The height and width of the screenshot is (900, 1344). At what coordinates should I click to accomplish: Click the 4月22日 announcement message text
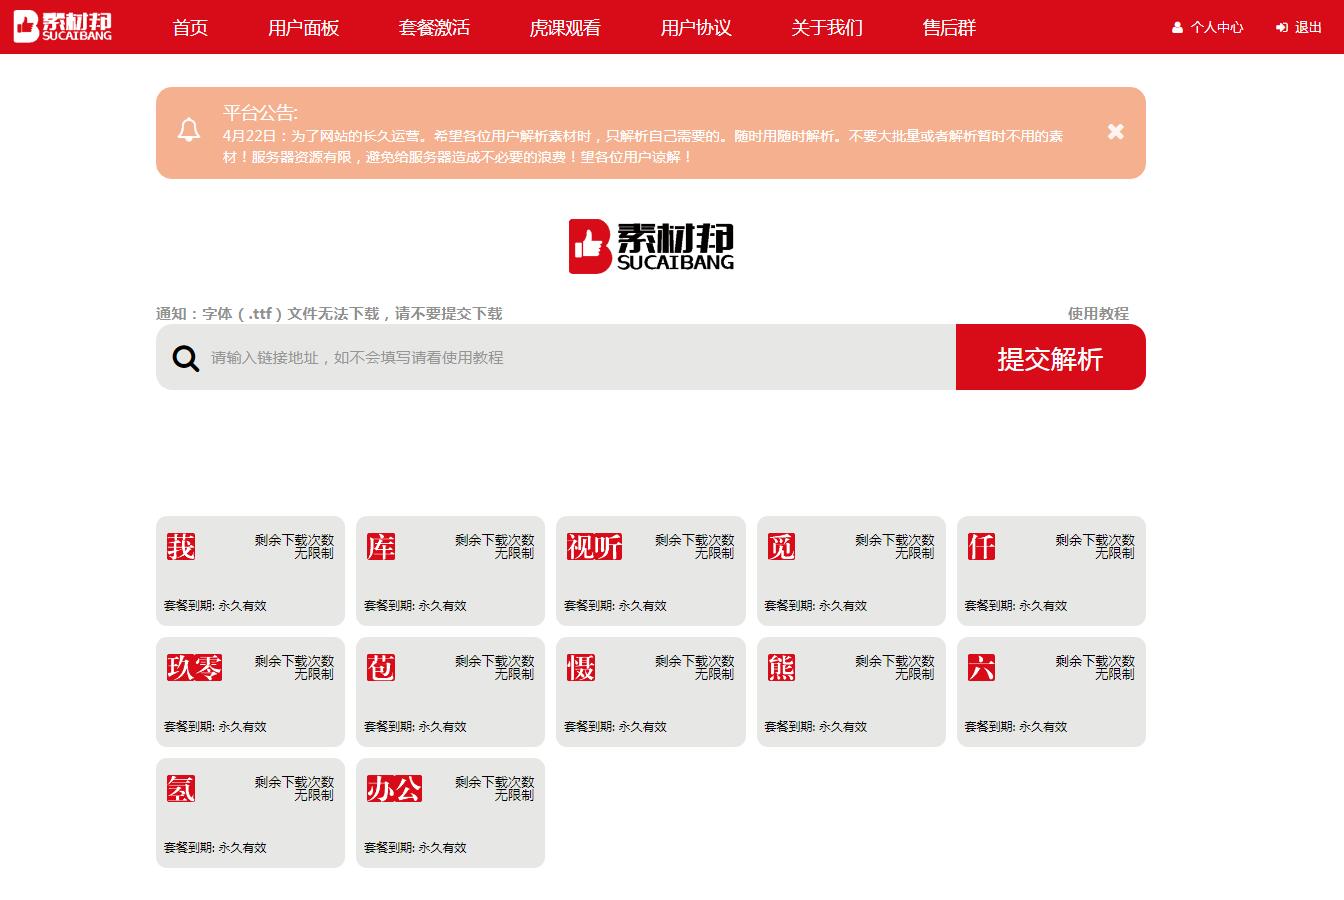pyautogui.click(x=643, y=146)
